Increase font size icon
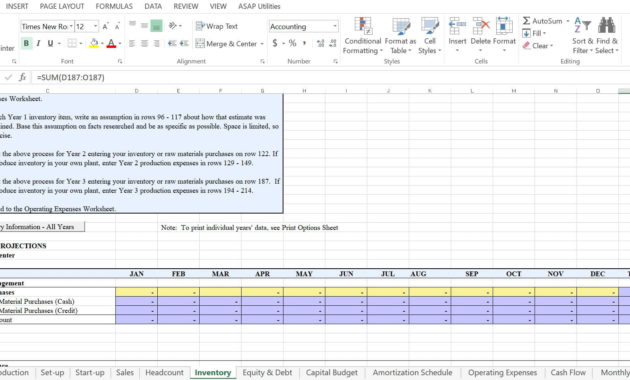Screen dimensions: 630x380 click(x=105, y=27)
